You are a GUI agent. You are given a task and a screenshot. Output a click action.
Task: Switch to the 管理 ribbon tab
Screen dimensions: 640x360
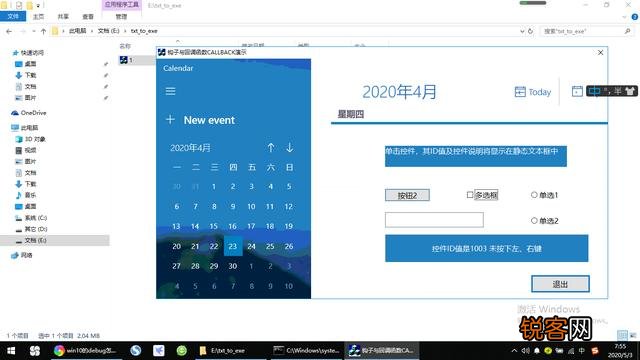tap(121, 17)
